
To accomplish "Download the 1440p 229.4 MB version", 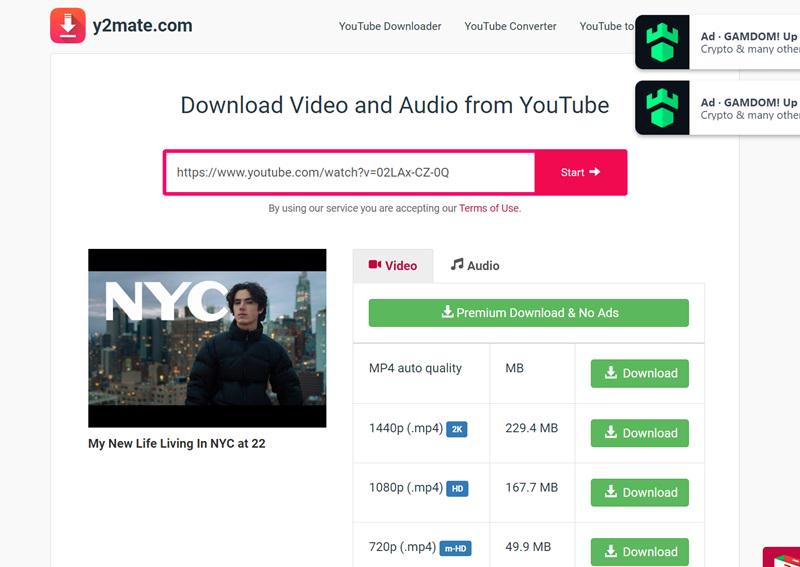I will click(x=640, y=433).
